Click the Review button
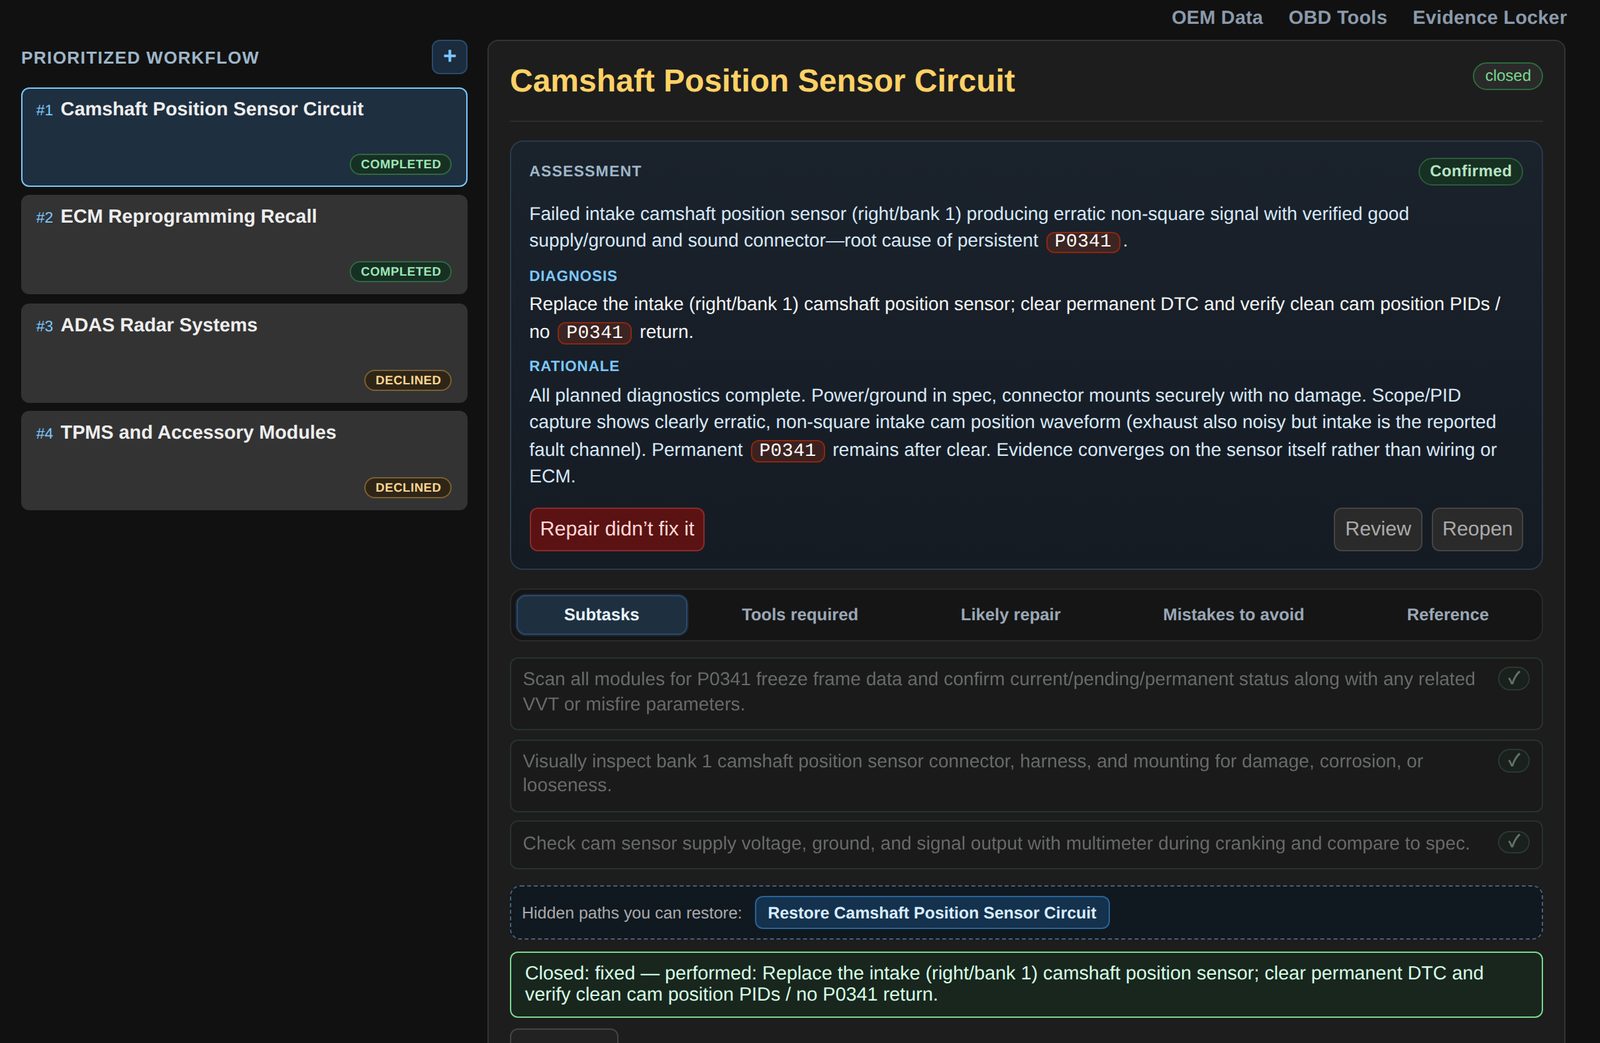 pos(1378,529)
